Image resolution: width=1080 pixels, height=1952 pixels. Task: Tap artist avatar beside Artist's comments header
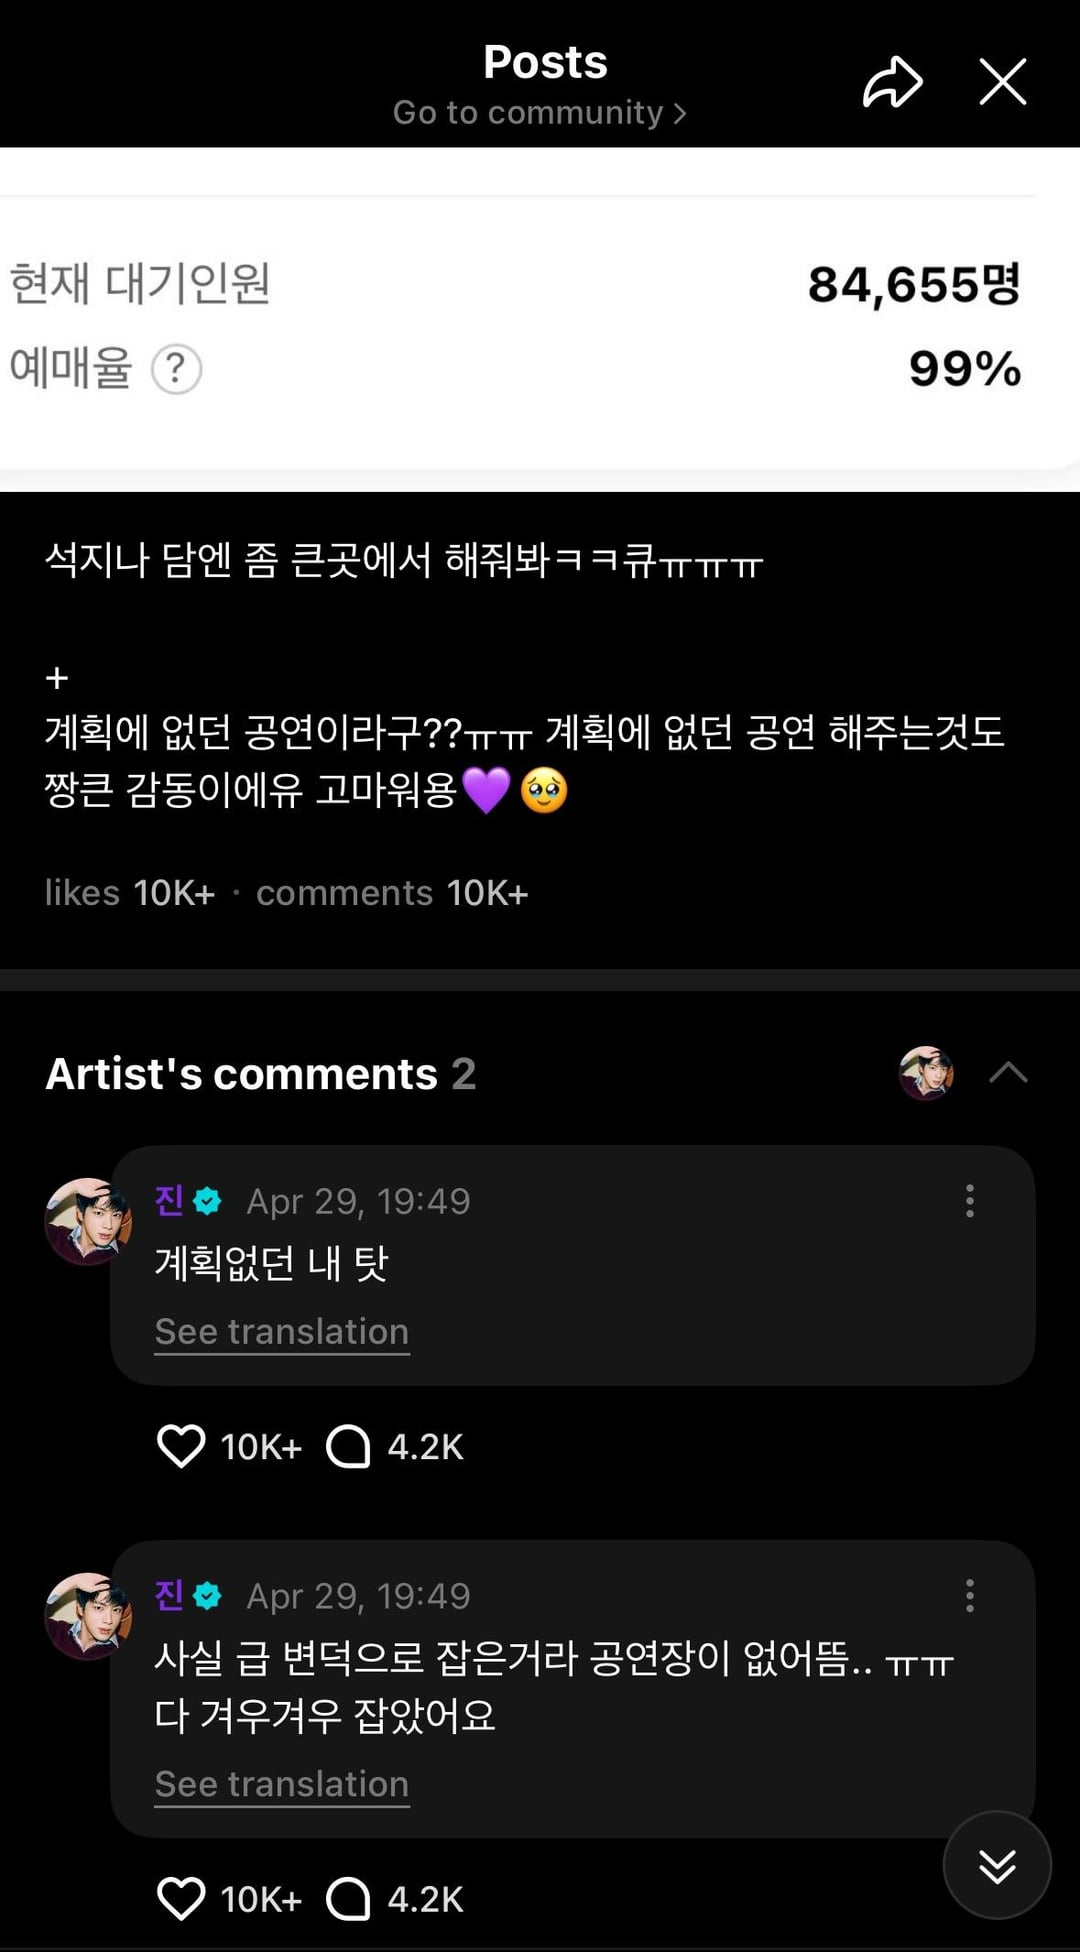click(926, 1073)
